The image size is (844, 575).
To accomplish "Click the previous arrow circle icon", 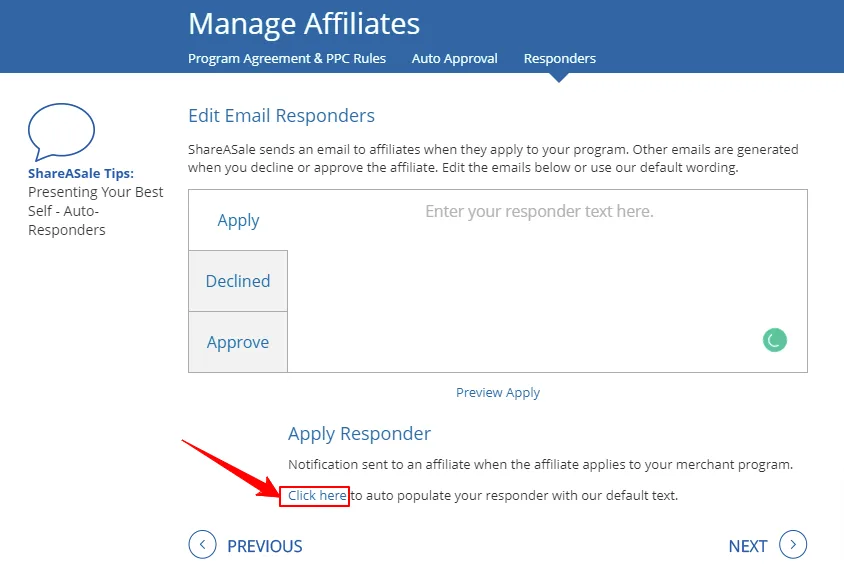I will pyautogui.click(x=202, y=544).
